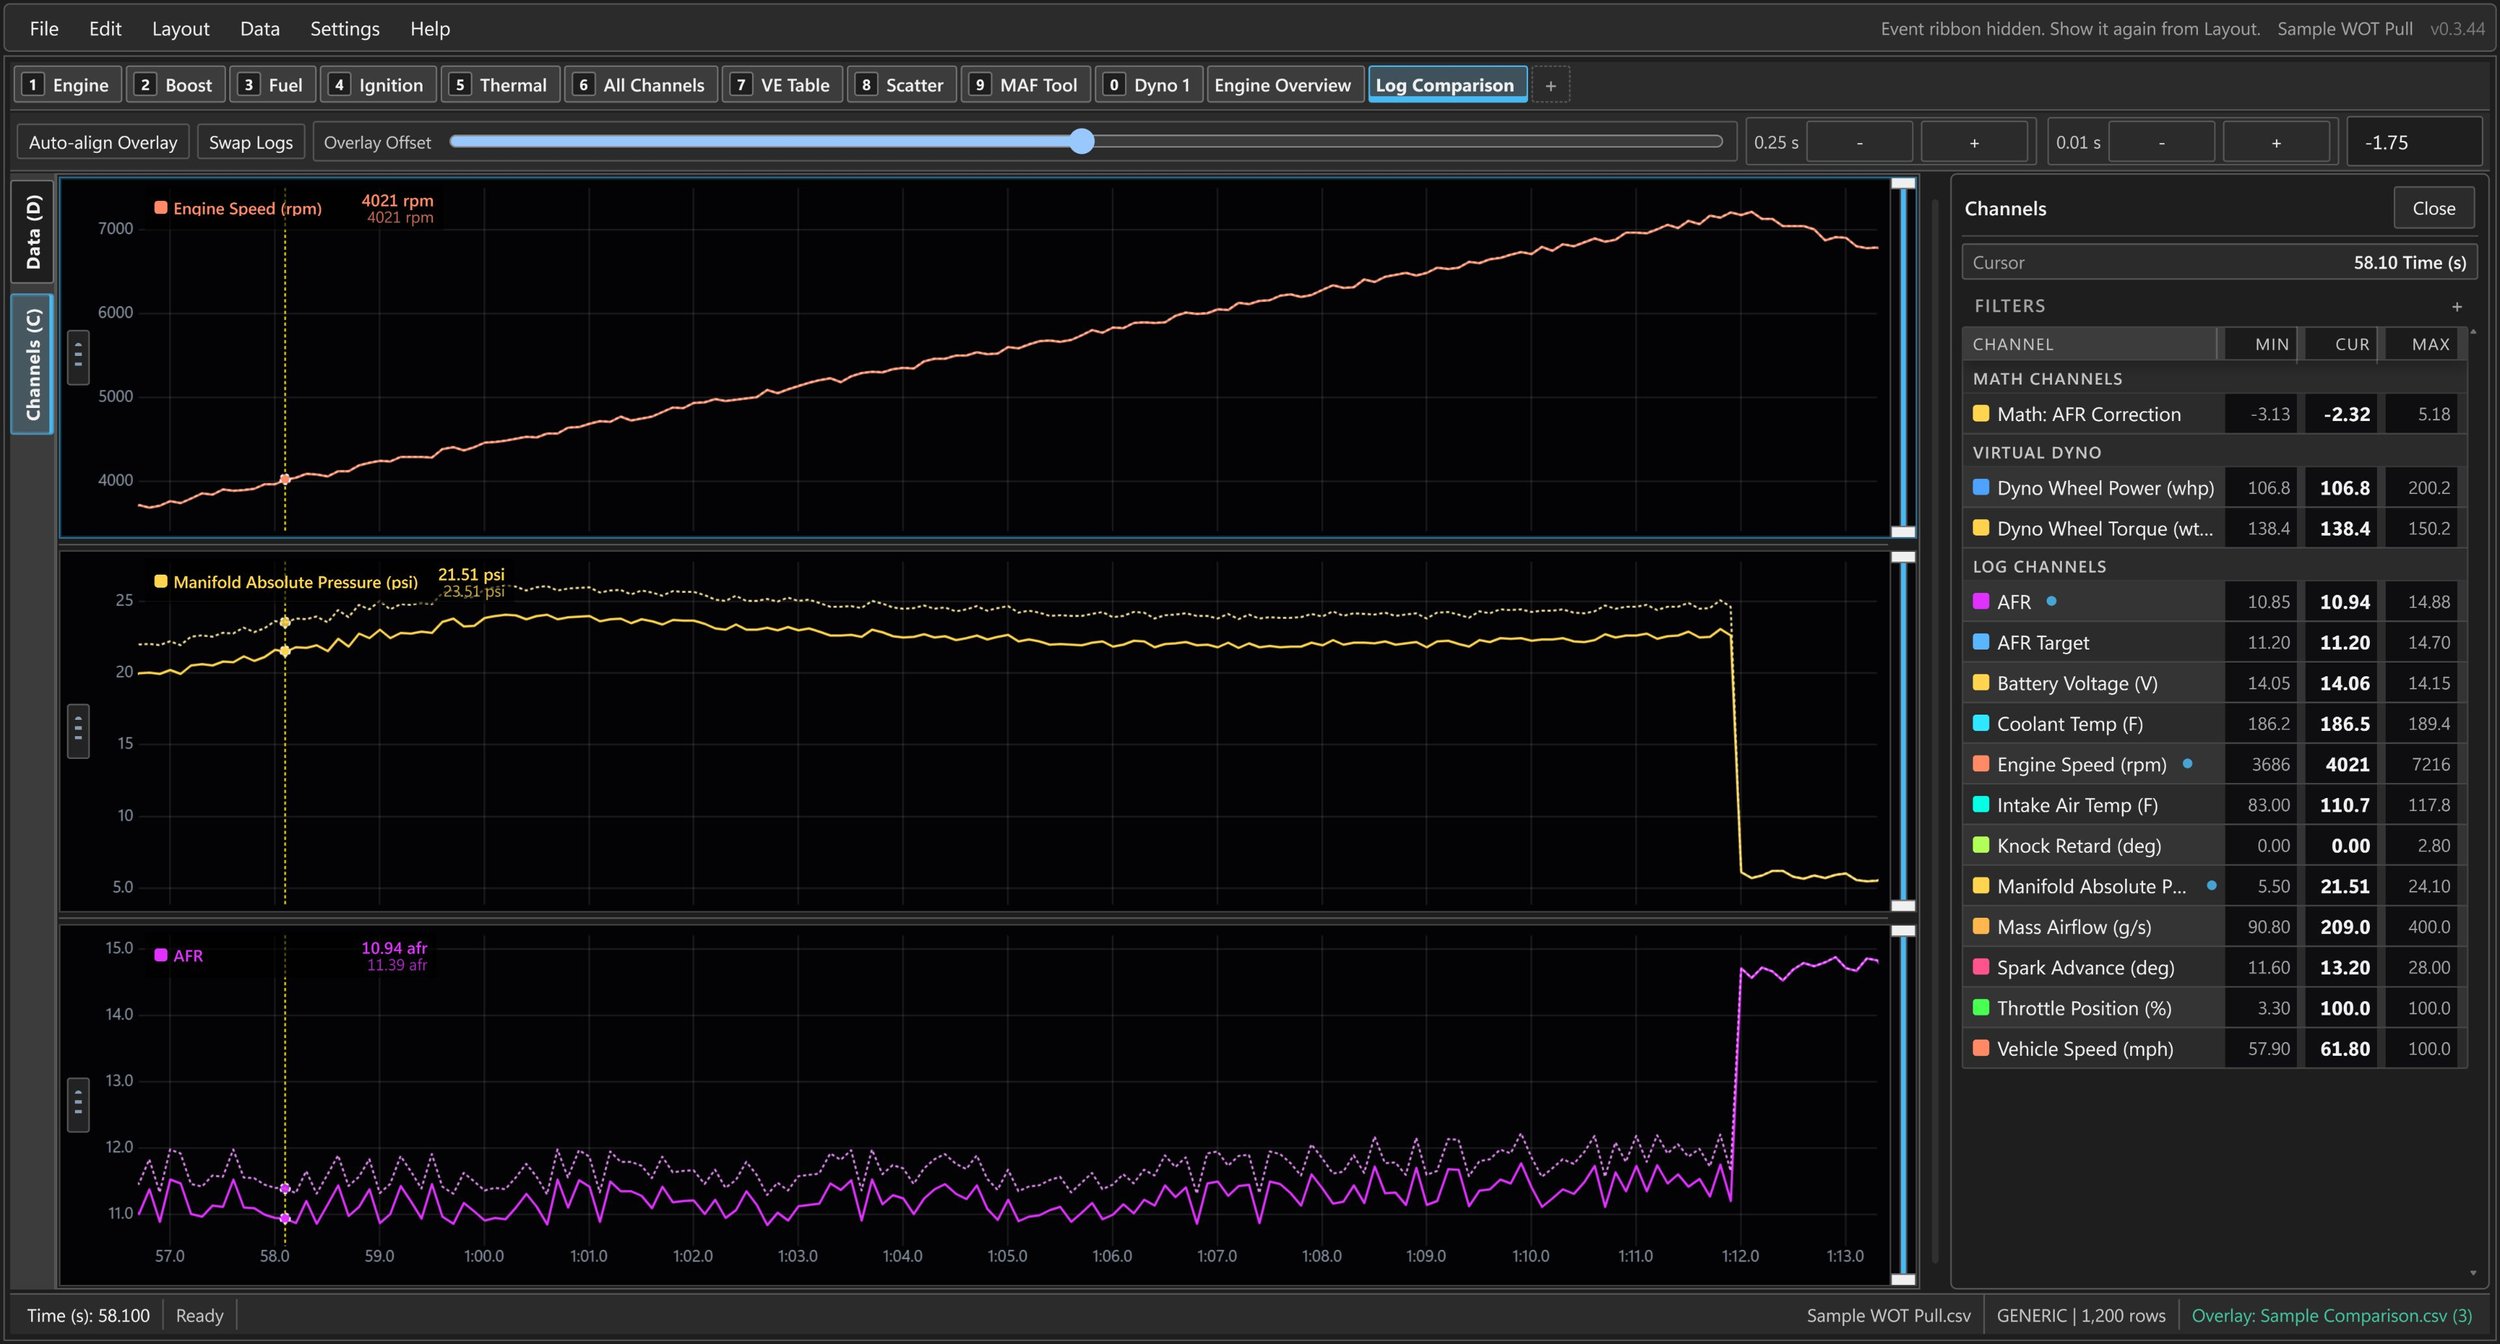The image size is (2500, 1344).
Task: Open the Settings menu
Action: click(345, 29)
